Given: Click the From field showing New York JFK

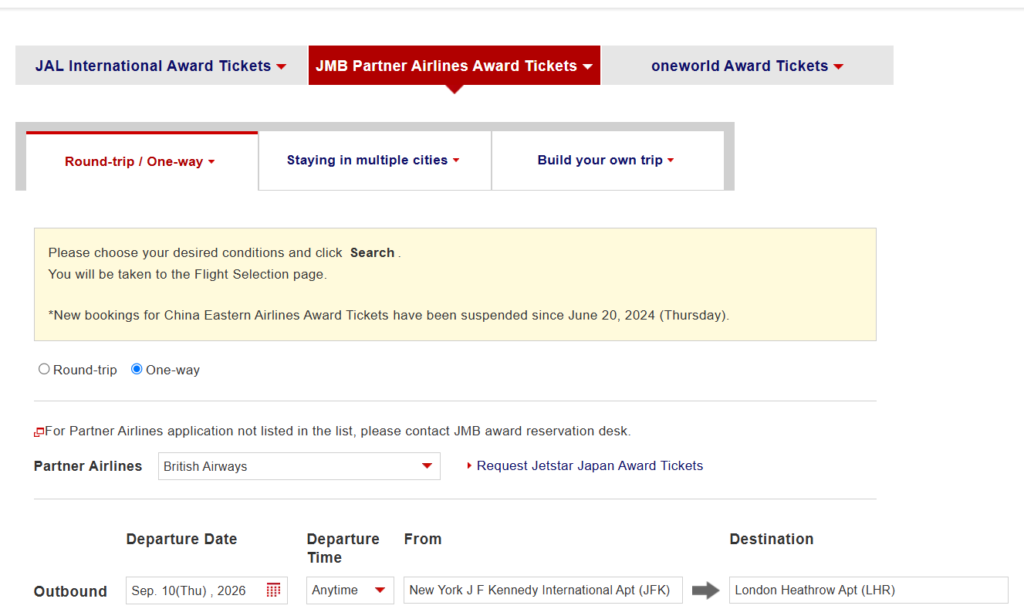Looking at the screenshot, I should point(542,590).
